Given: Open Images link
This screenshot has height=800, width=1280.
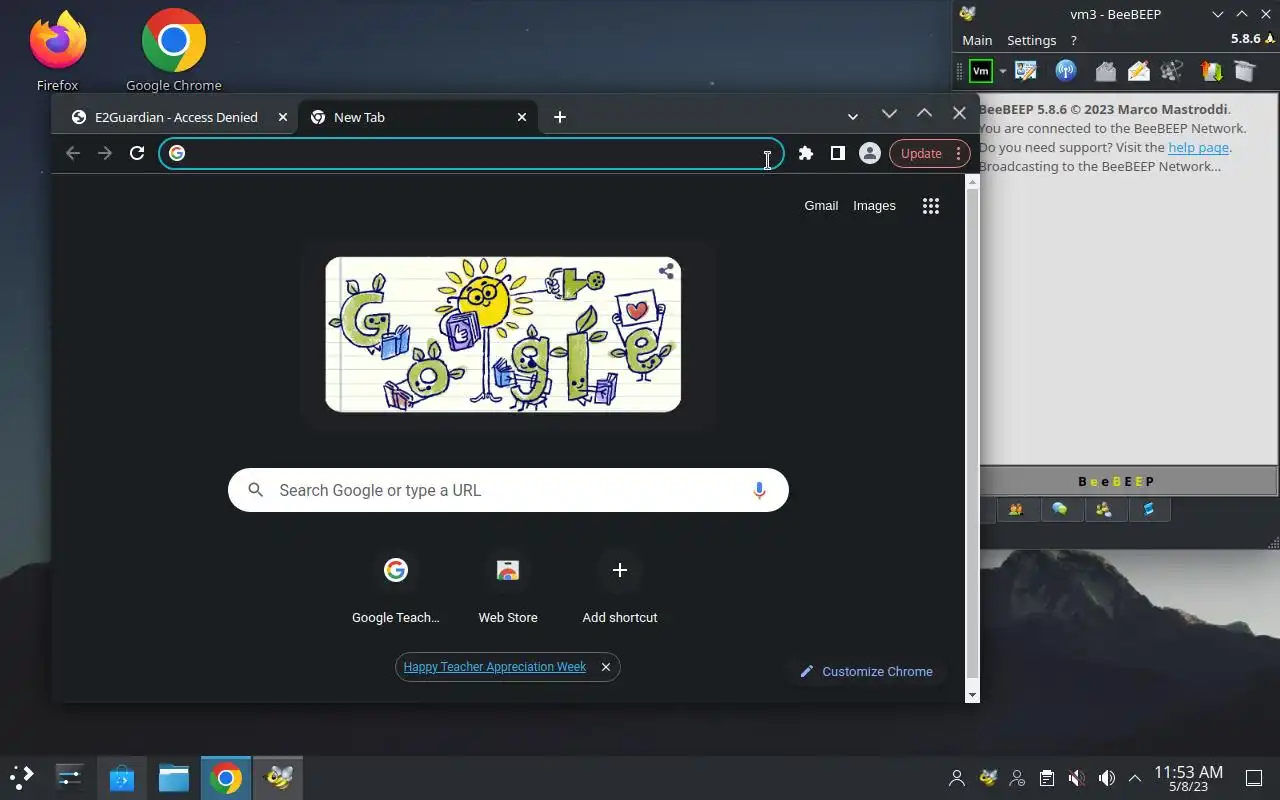Looking at the screenshot, I should 874,205.
